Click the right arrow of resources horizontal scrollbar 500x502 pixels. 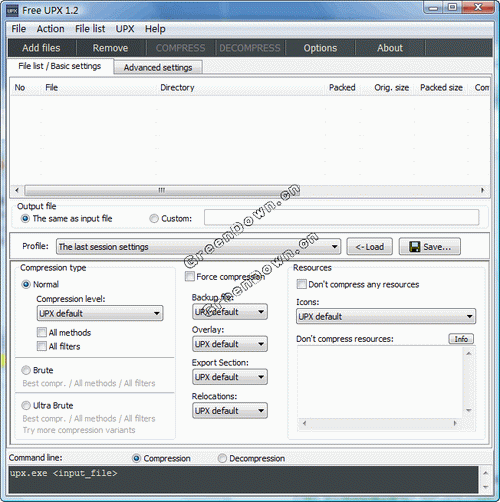tap(455, 423)
